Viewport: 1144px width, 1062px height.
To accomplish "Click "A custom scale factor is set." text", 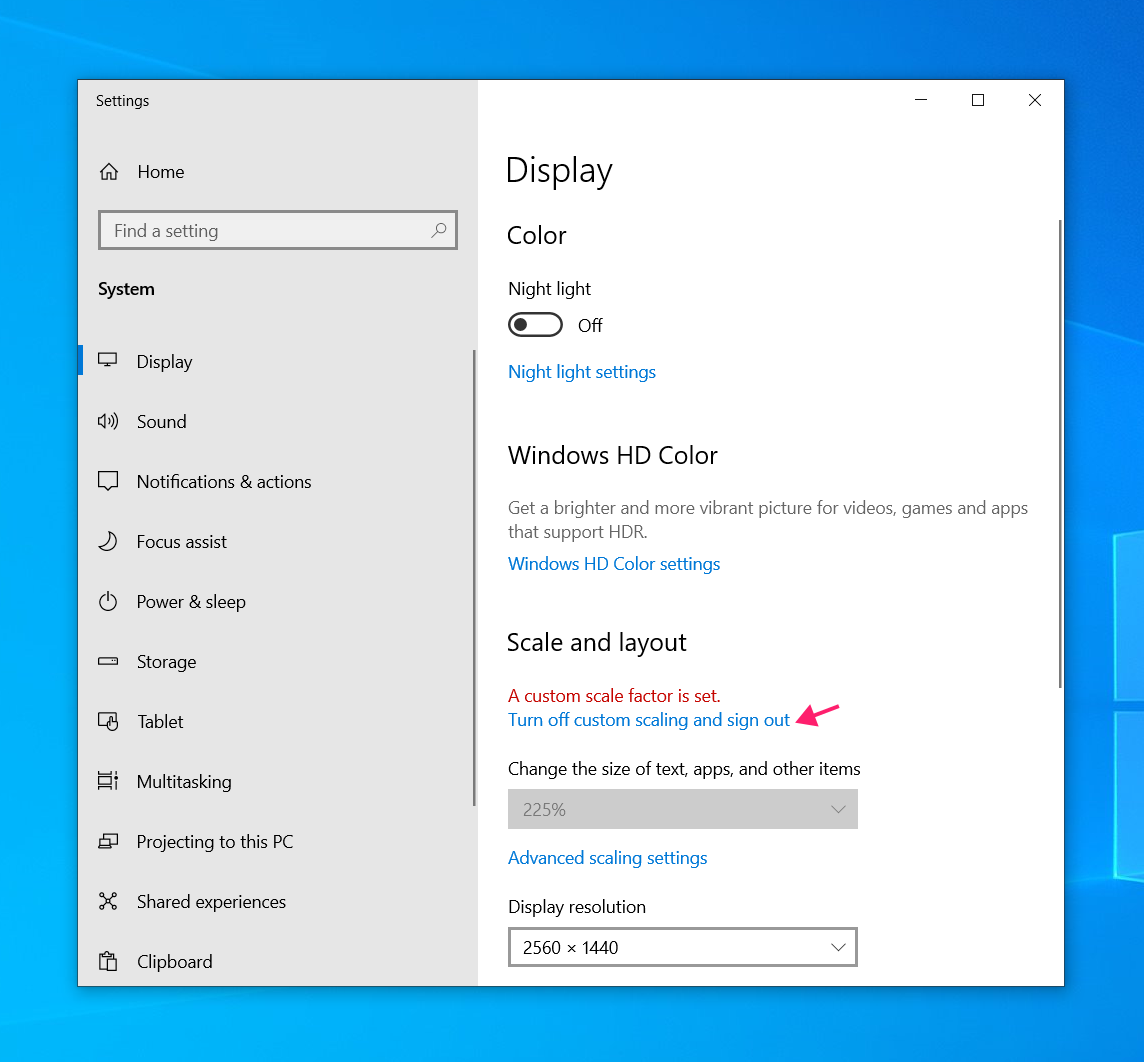I will tap(614, 696).
